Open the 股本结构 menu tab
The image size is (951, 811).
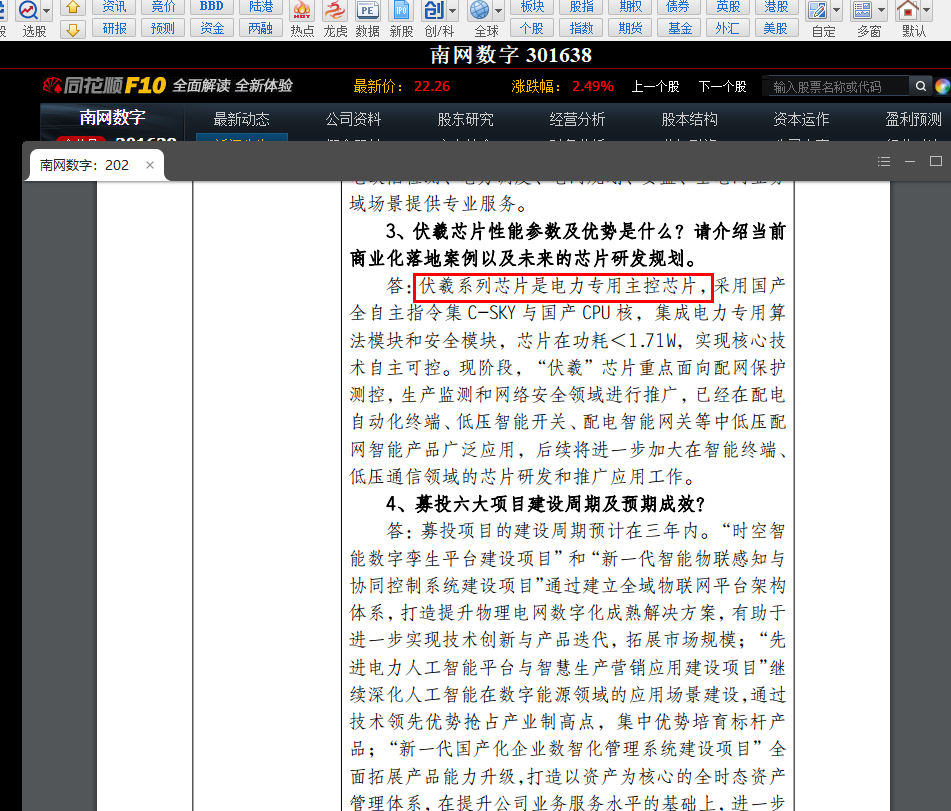tap(690, 119)
